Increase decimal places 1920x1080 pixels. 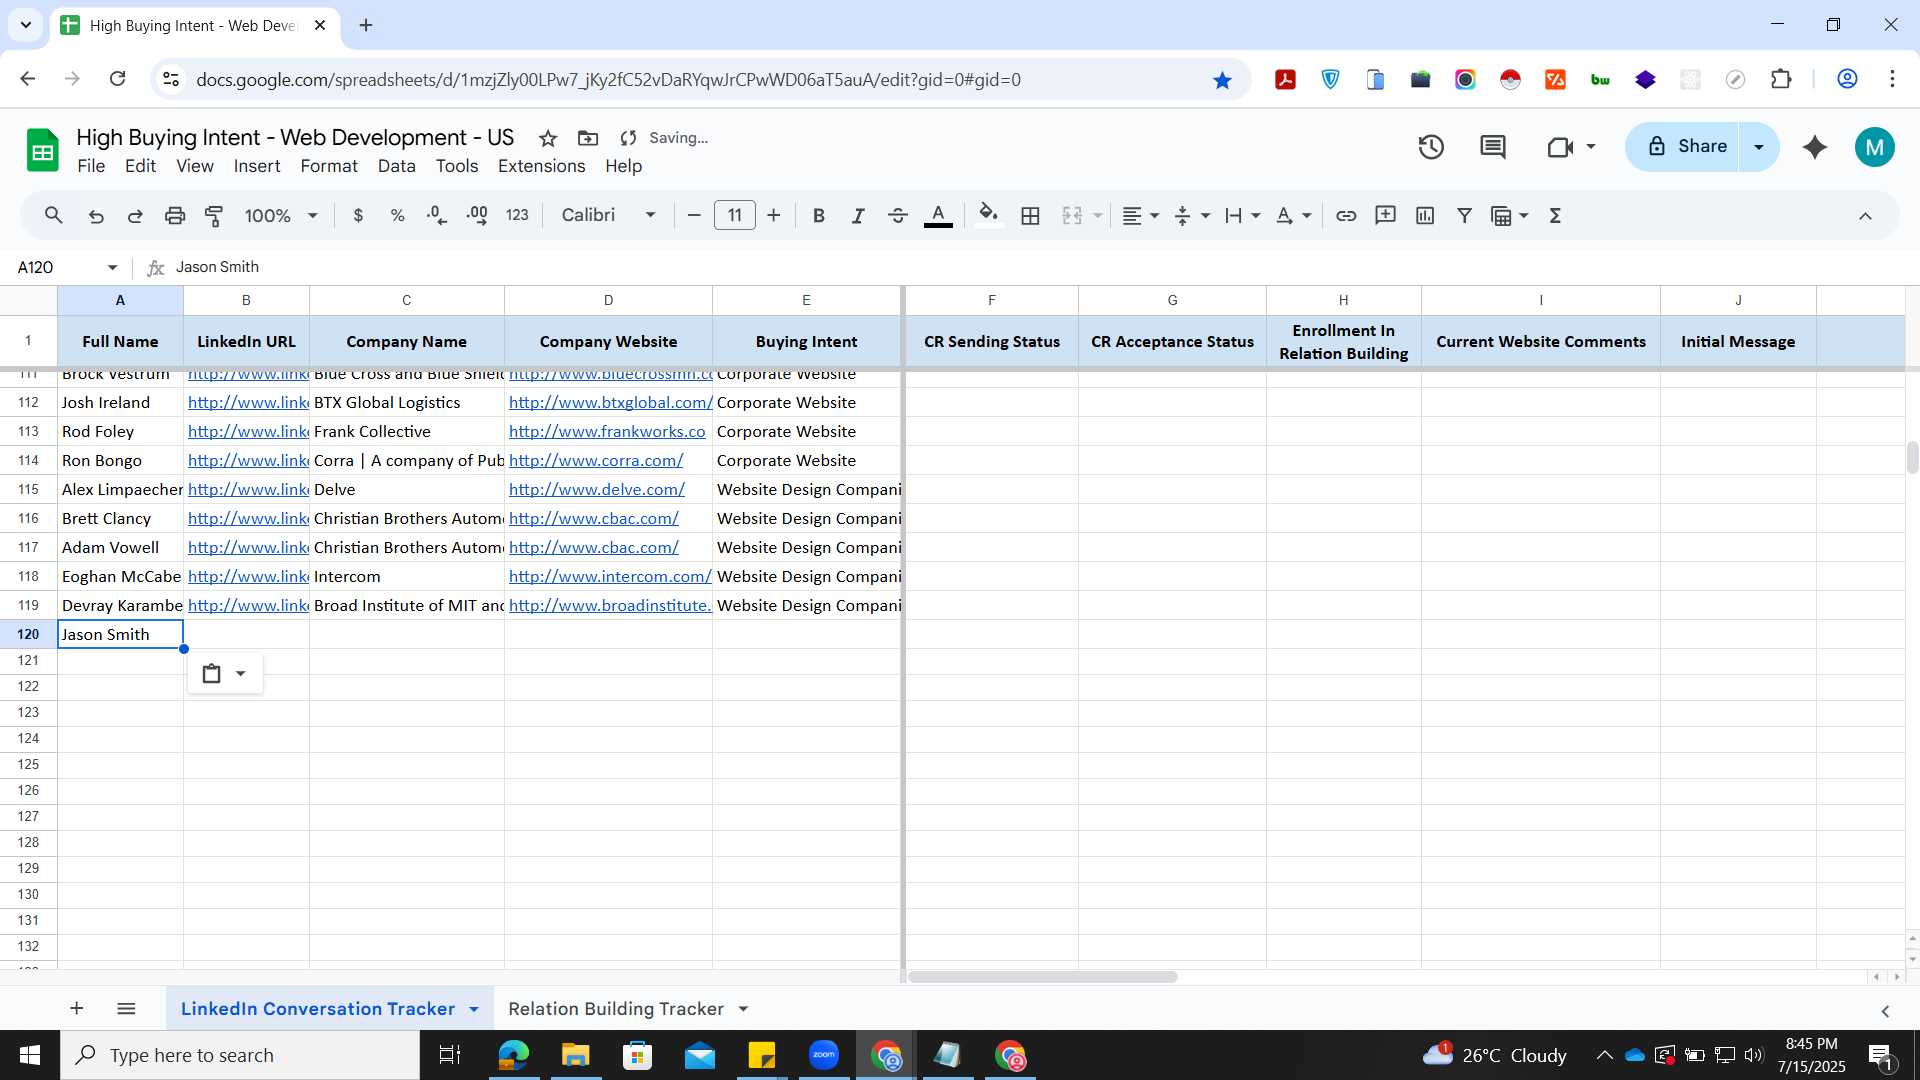[477, 215]
